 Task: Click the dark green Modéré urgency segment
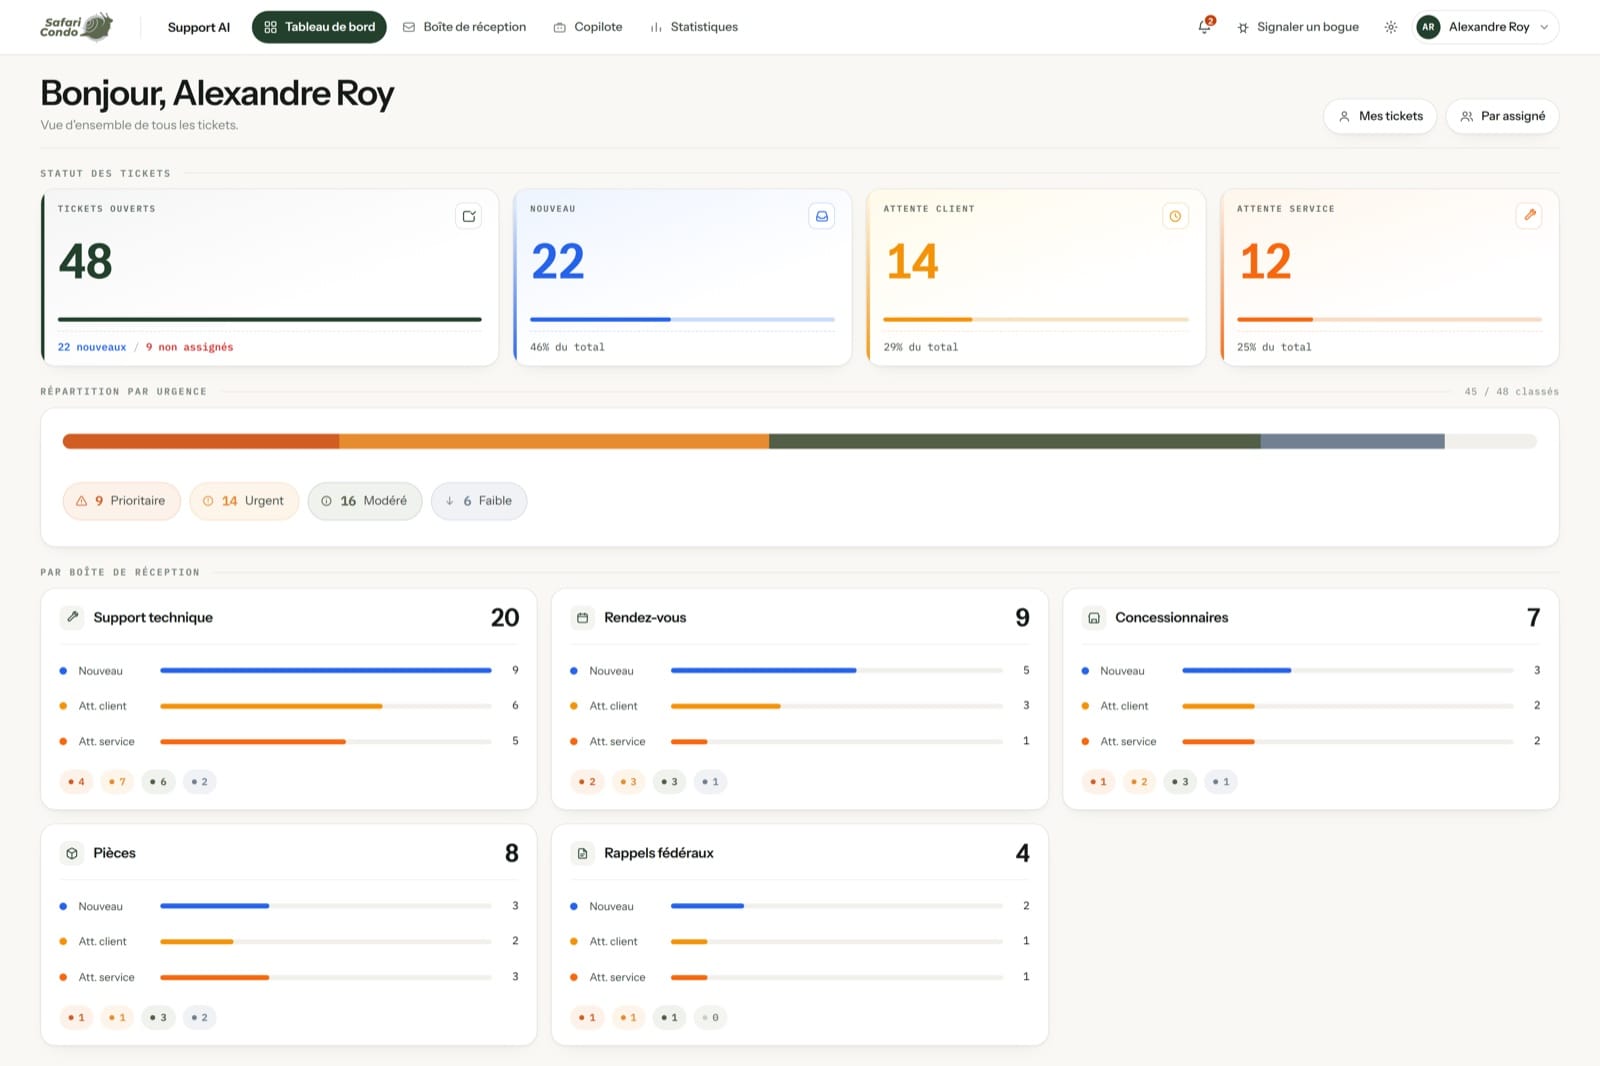[1015, 441]
